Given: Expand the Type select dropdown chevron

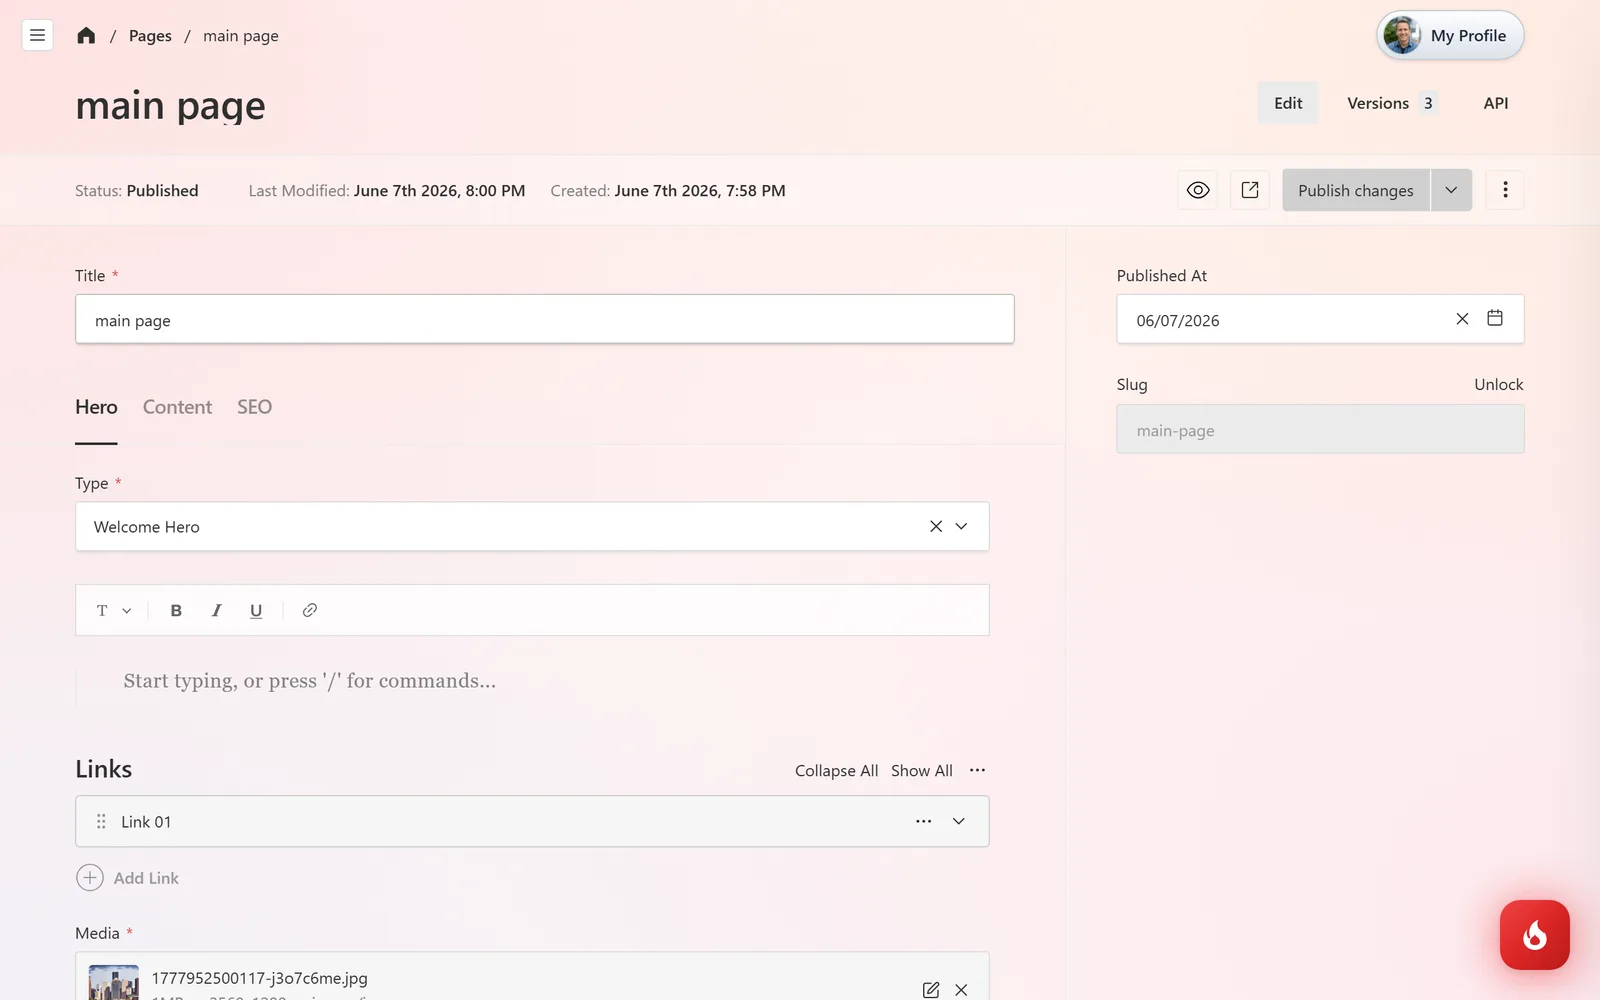Looking at the screenshot, I should click(961, 526).
